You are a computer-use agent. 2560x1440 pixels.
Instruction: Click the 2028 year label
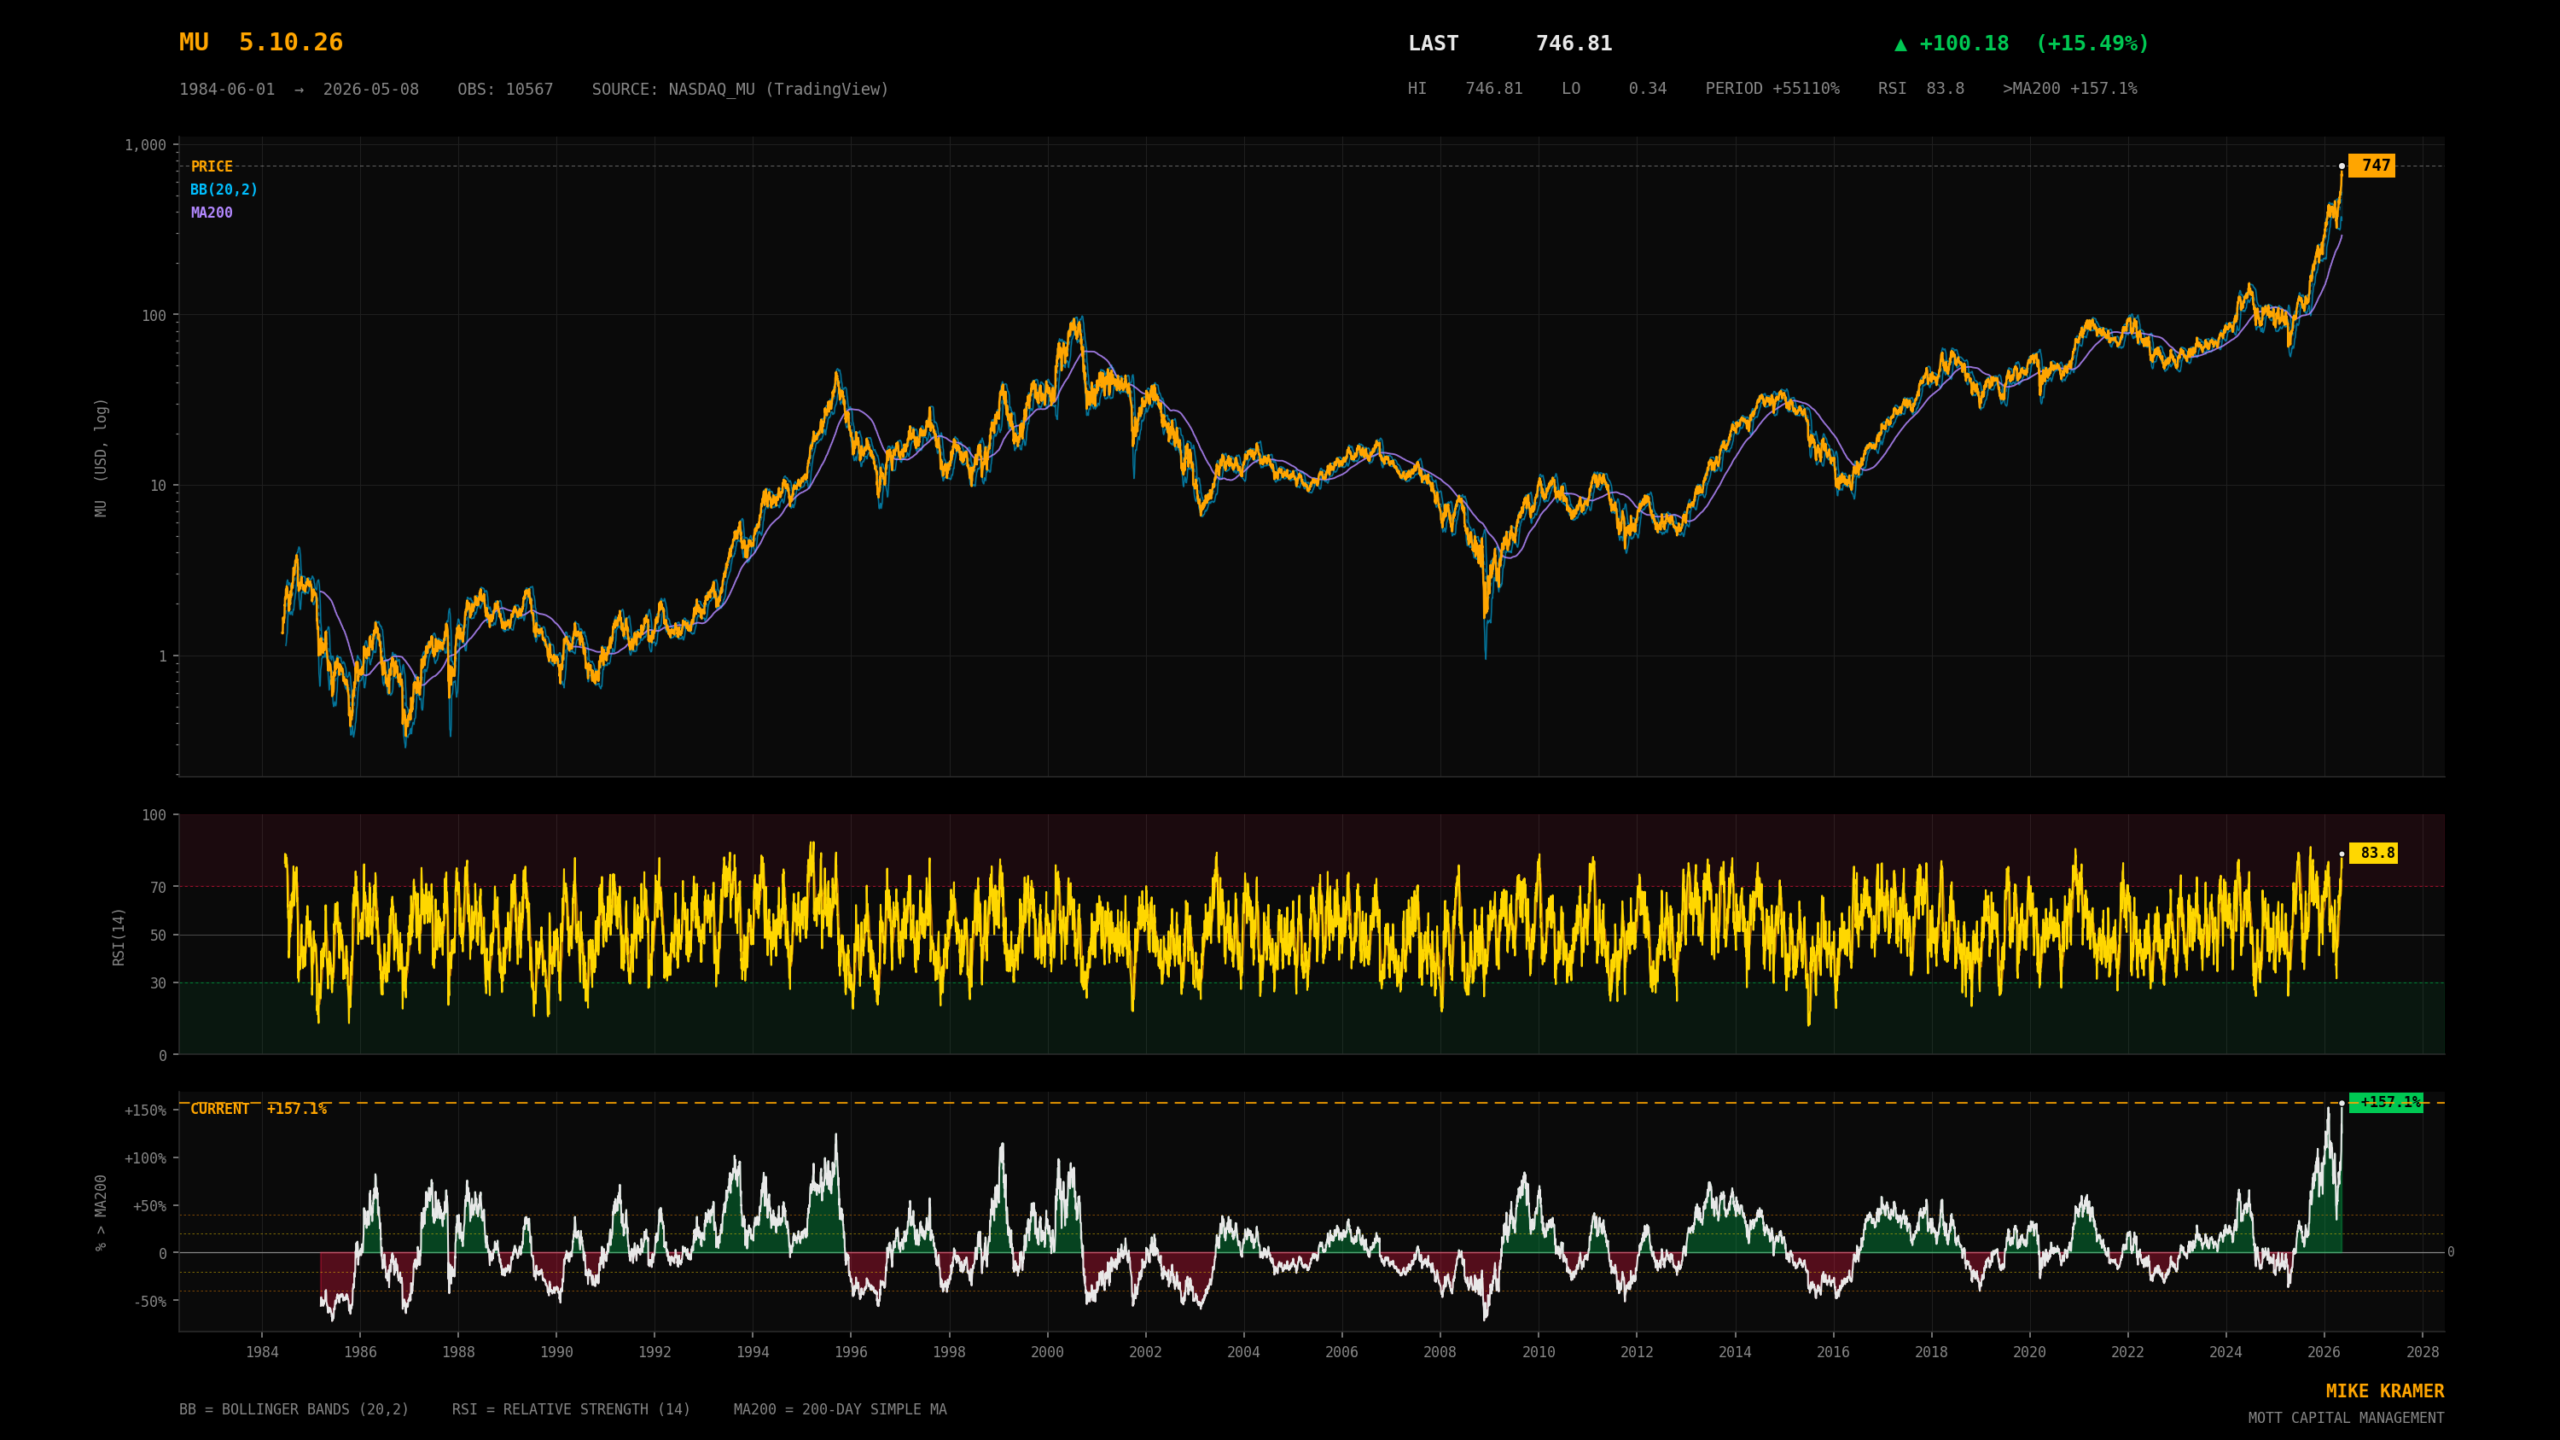pos(2422,1352)
